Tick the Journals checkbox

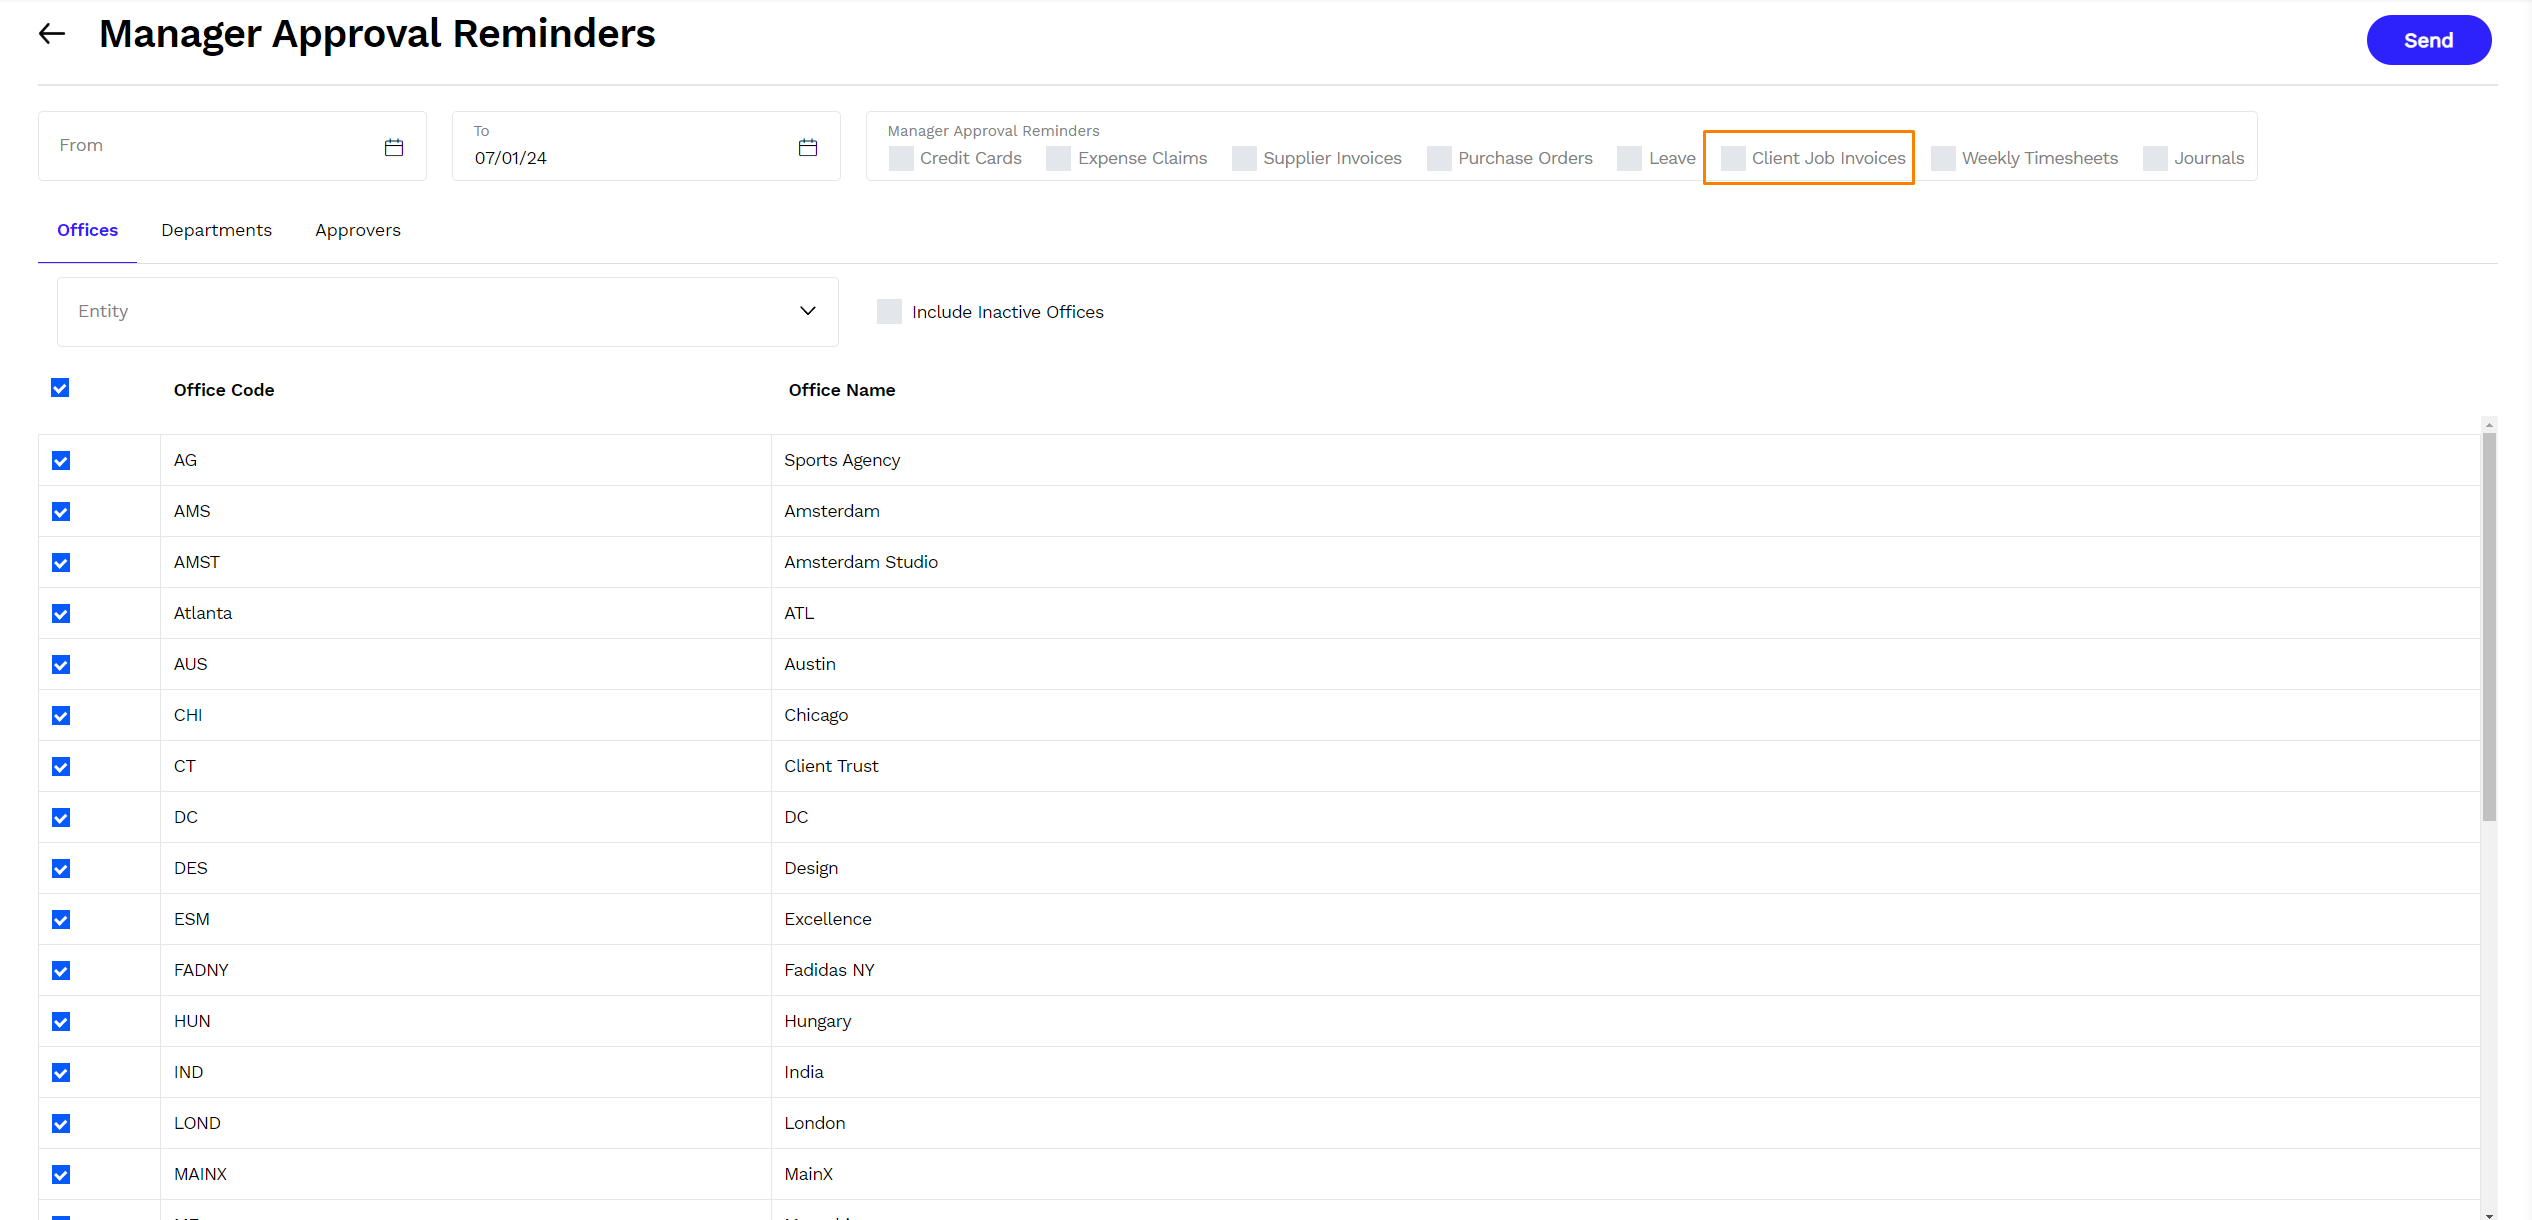2155,158
